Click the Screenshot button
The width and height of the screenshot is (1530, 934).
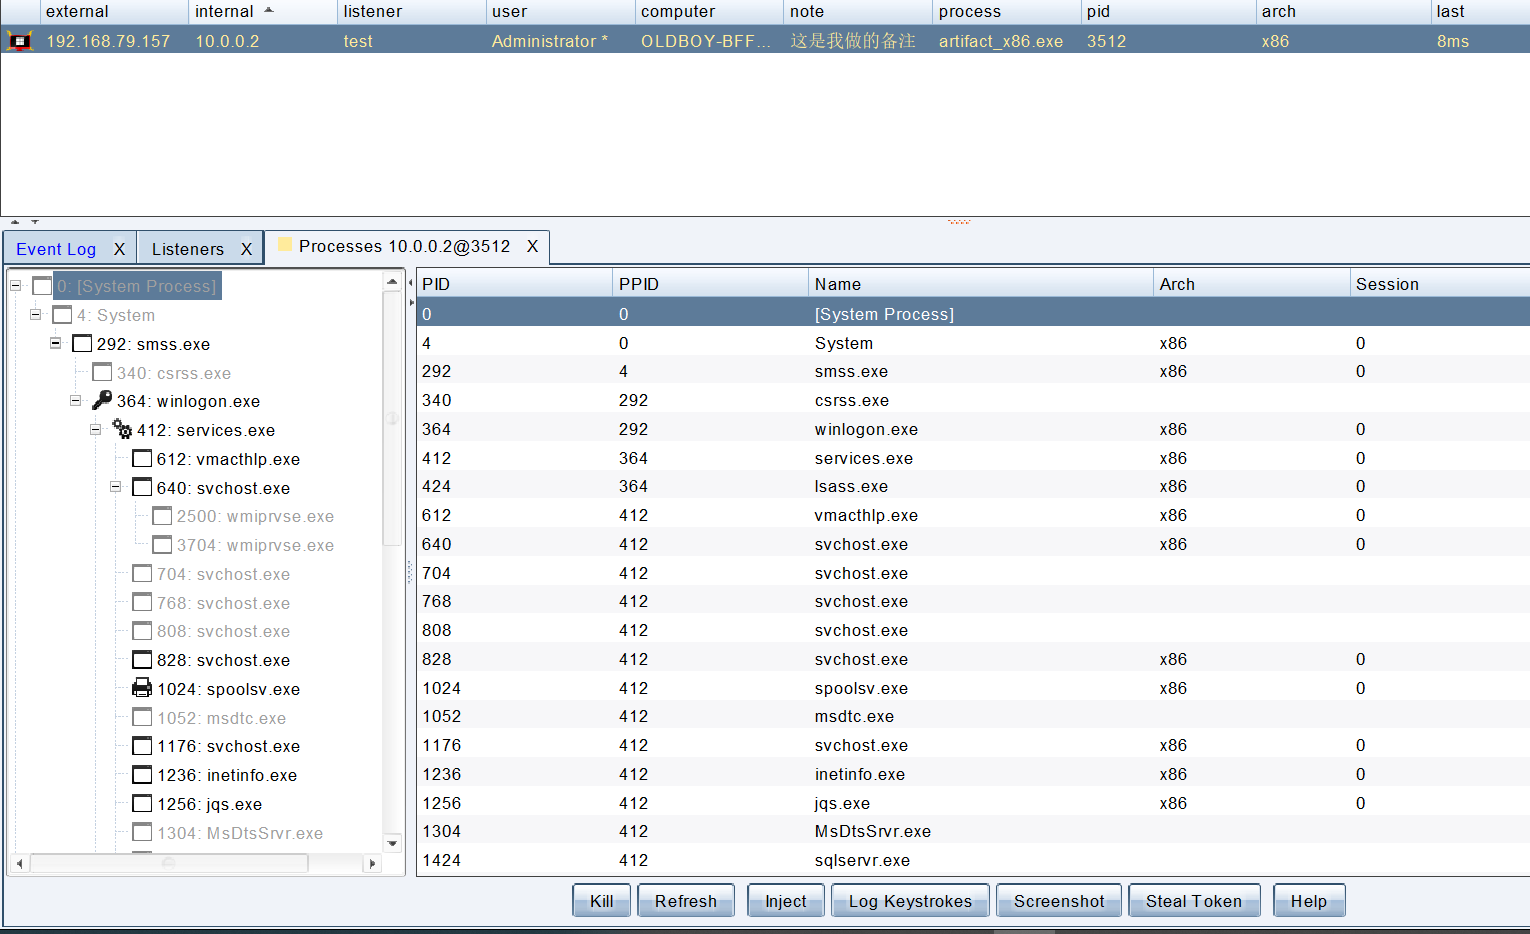1059,900
